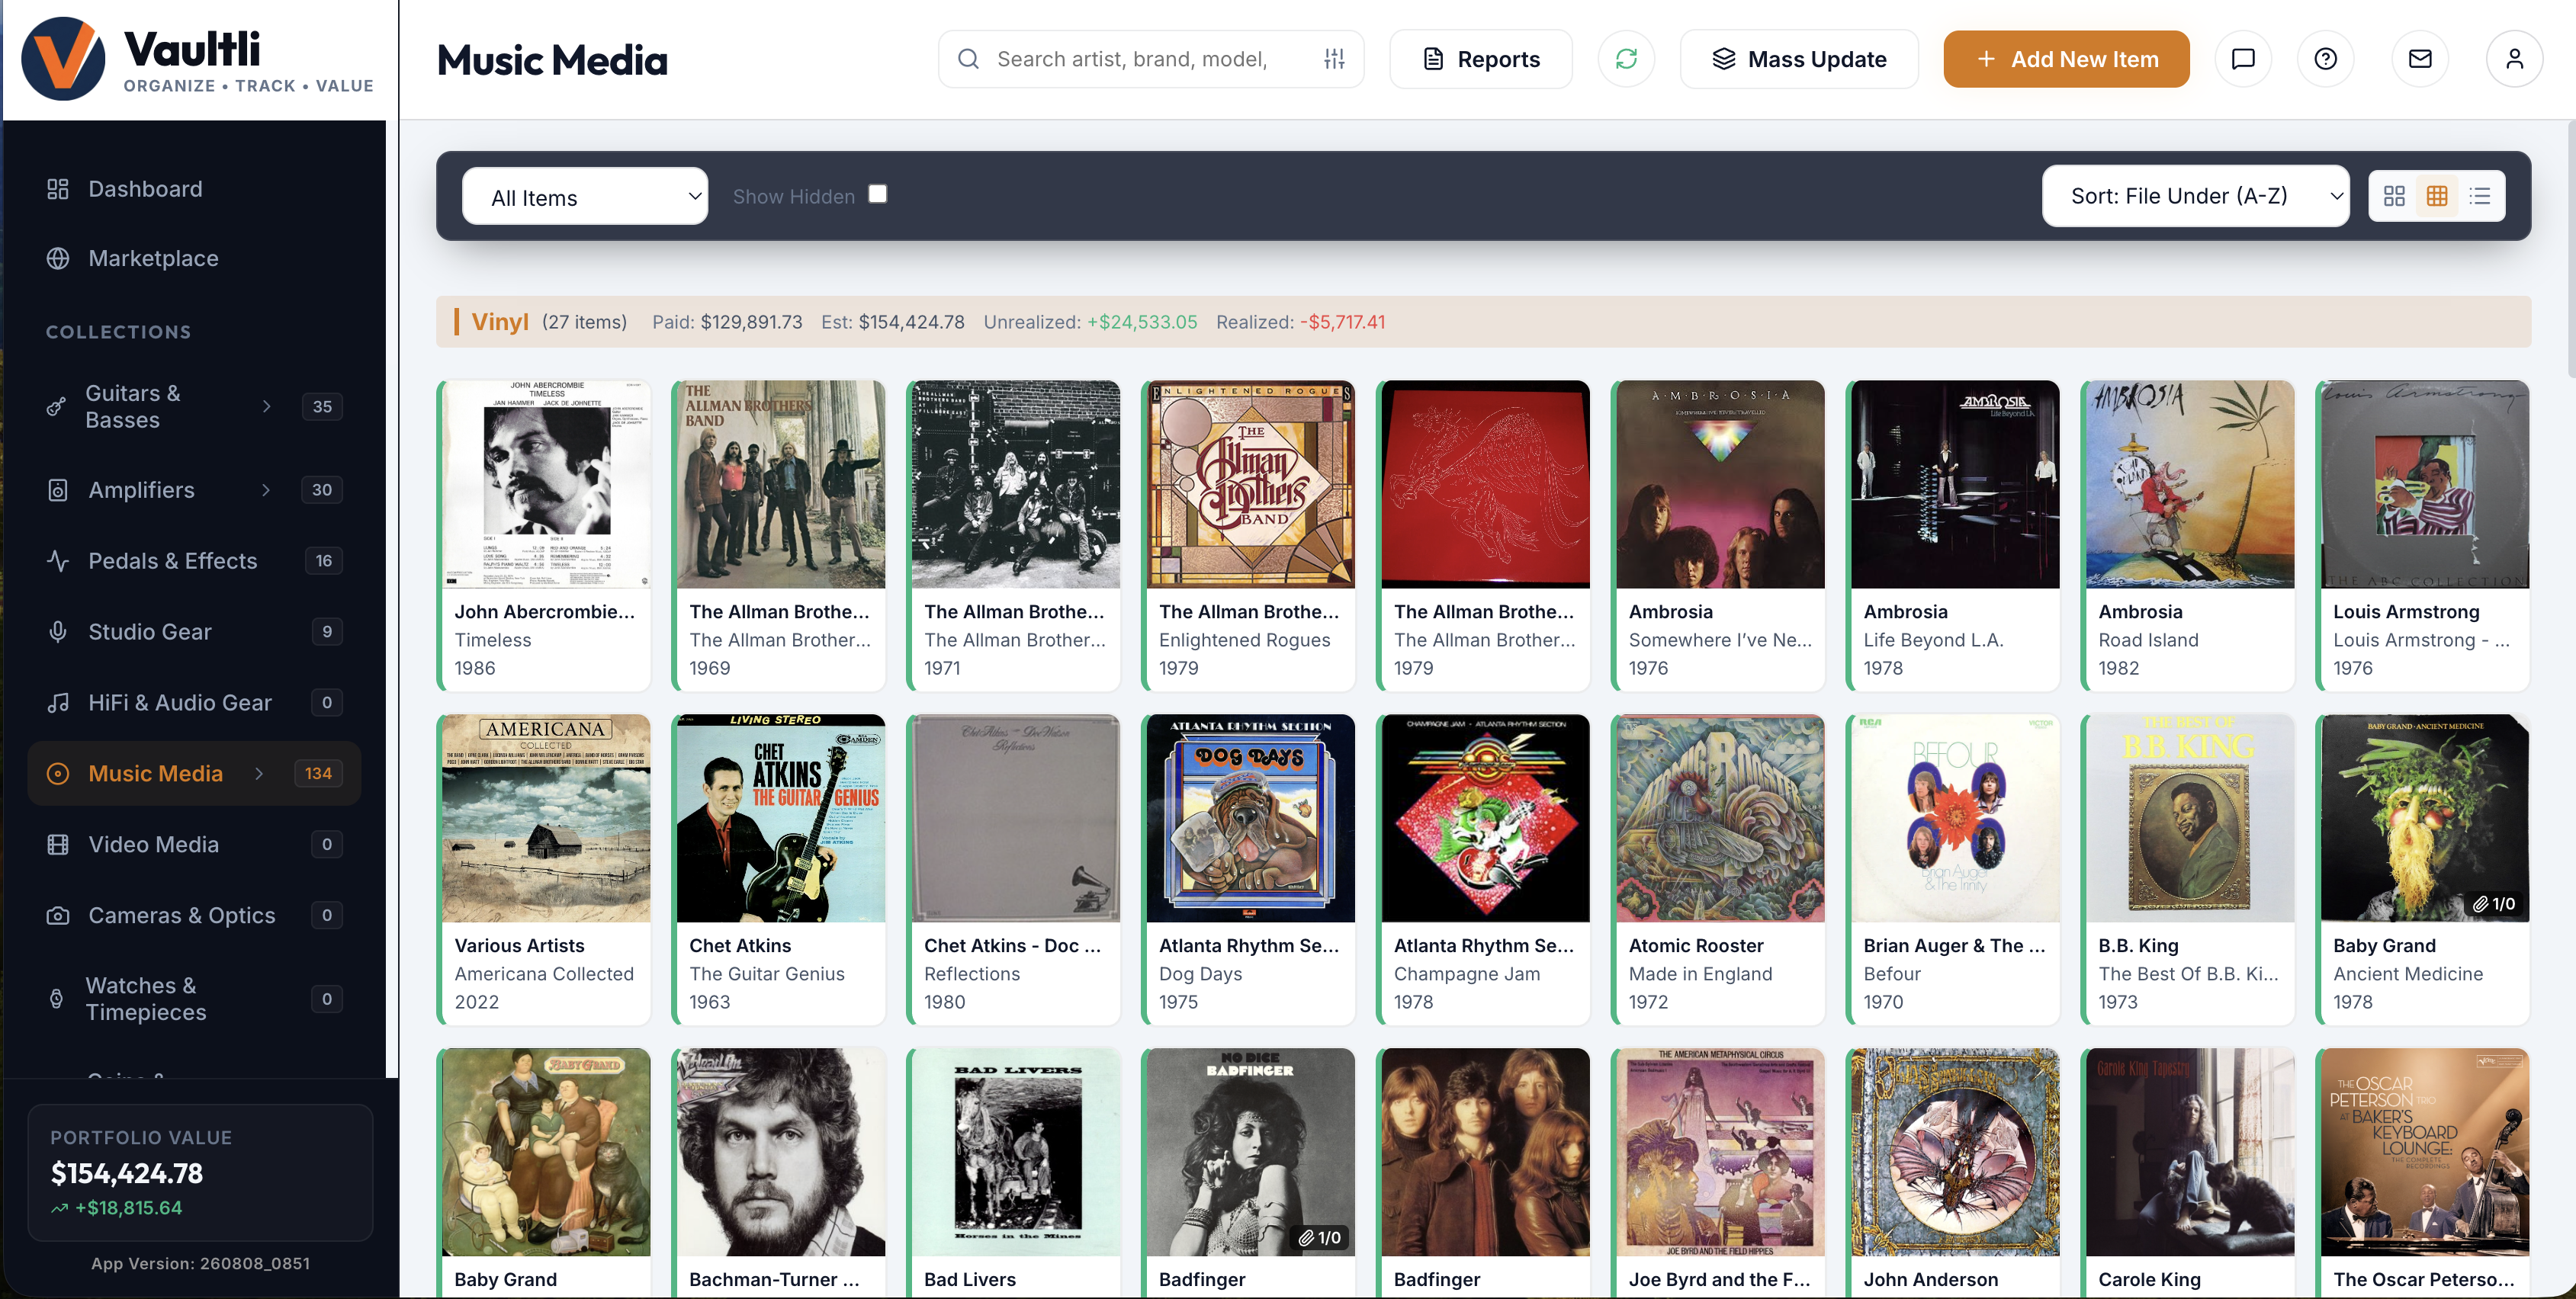Click the Amplifiers speaker icon

tap(58, 490)
